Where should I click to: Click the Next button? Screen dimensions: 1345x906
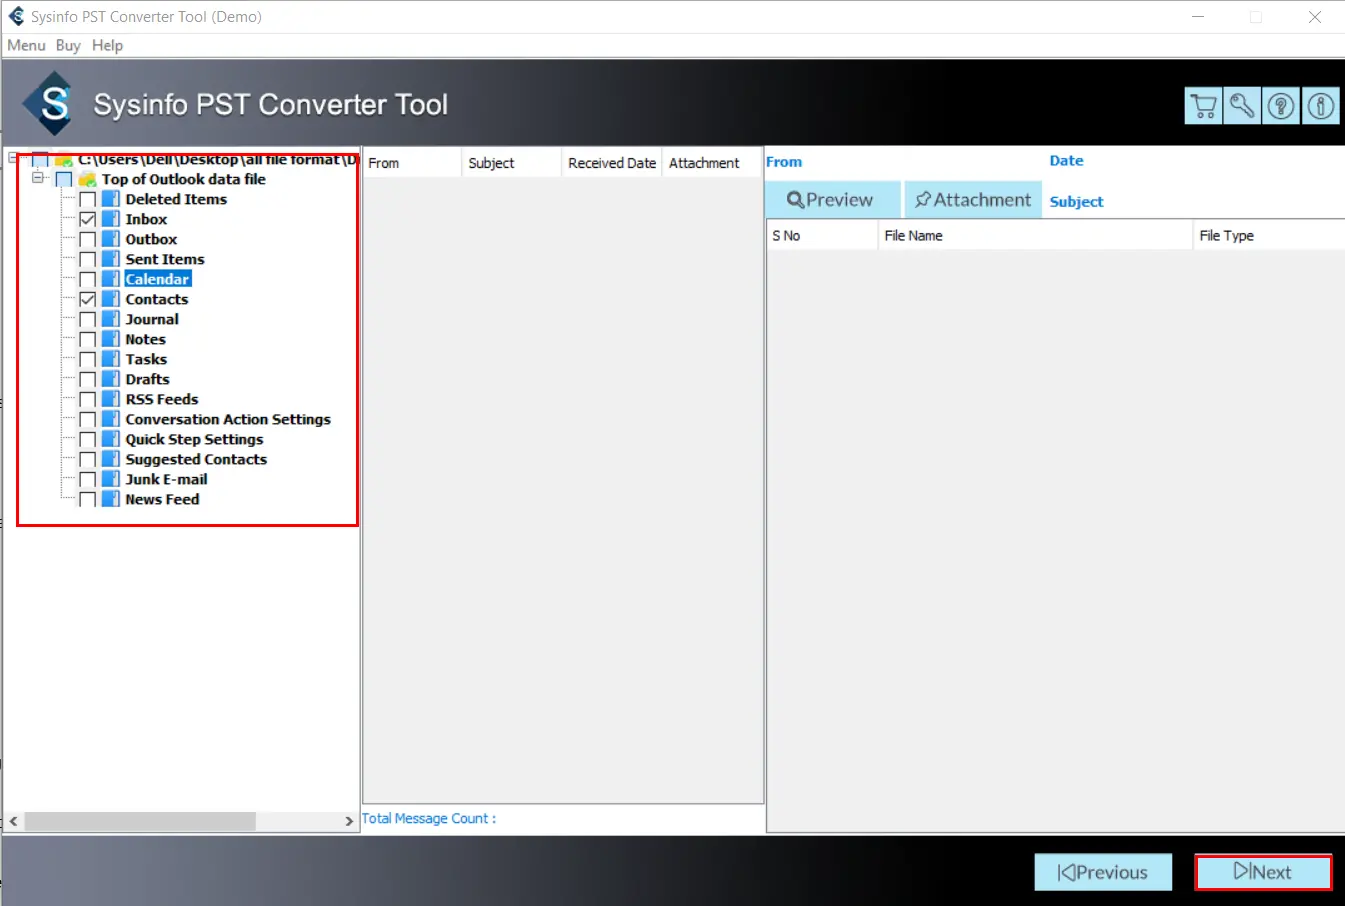[1263, 872]
